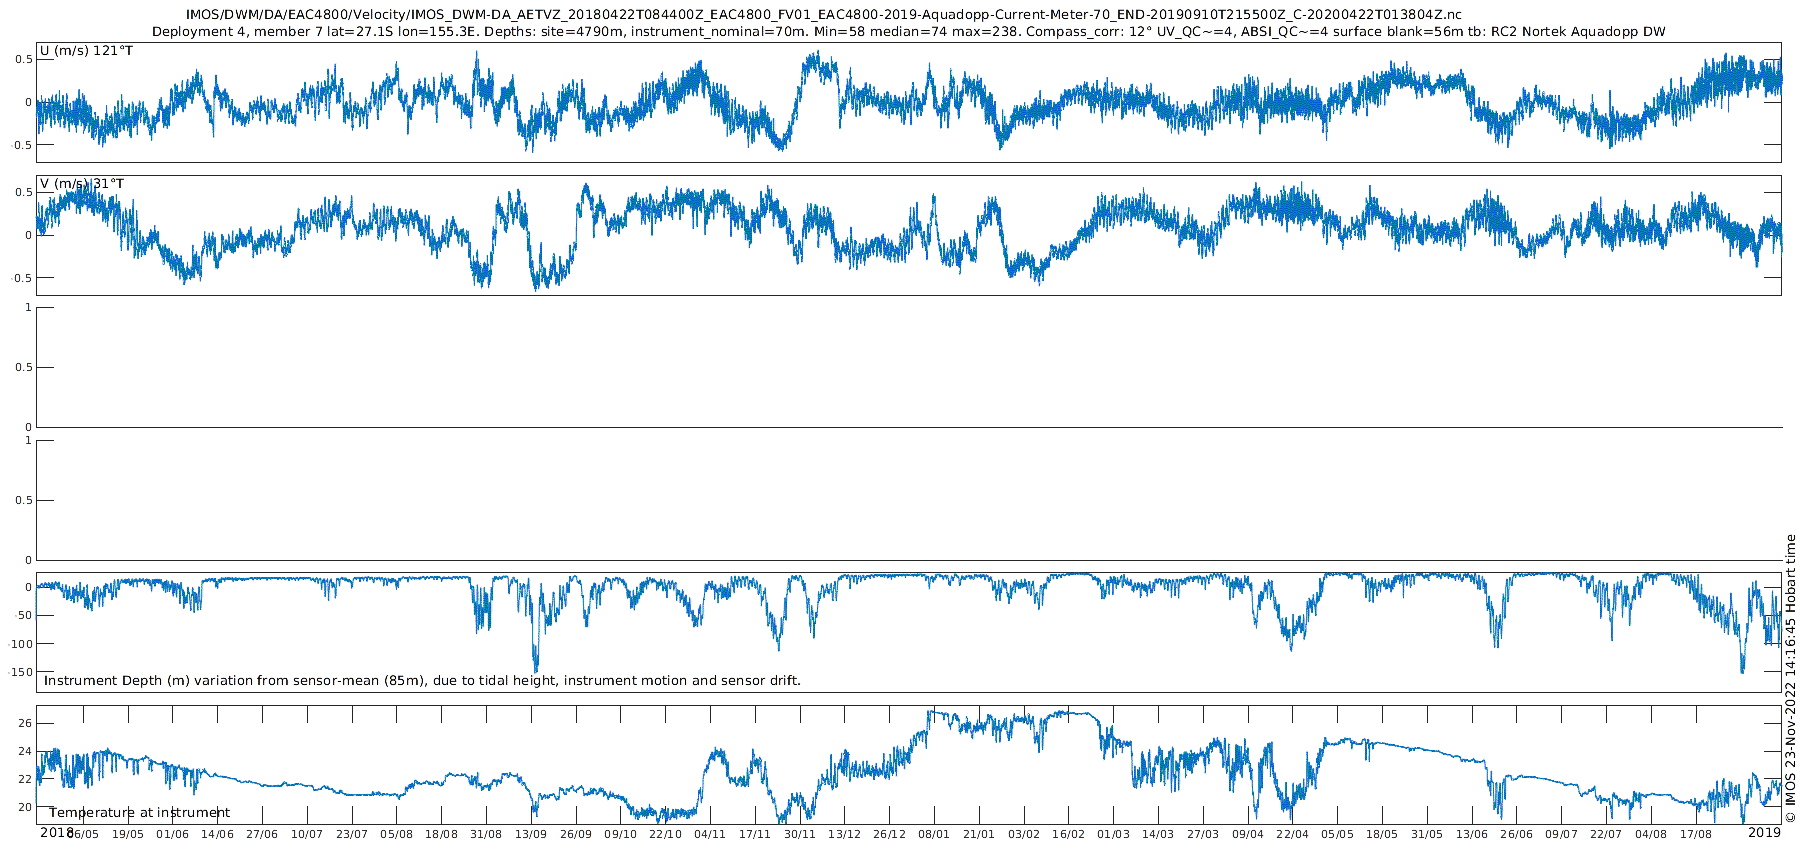Click the '19/05' date tick label
The width and height of the screenshot is (1800, 850).
click(127, 834)
